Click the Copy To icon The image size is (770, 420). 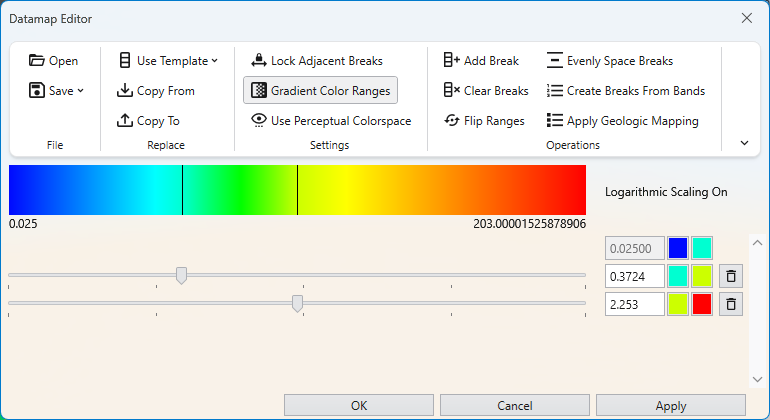coord(125,121)
